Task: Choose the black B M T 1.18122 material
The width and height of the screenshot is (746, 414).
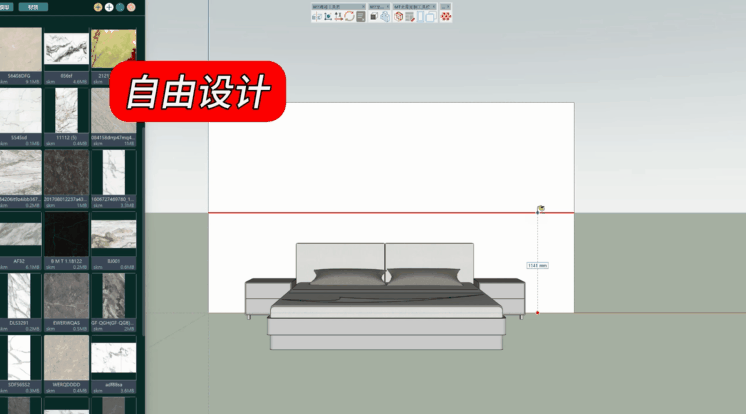Action: (x=66, y=236)
